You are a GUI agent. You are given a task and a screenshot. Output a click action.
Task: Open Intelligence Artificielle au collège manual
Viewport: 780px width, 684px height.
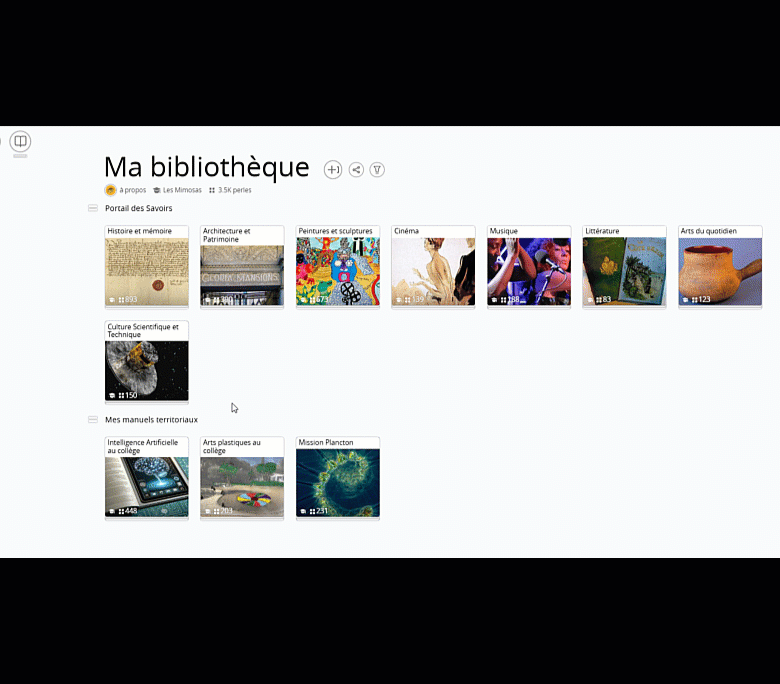click(x=147, y=478)
